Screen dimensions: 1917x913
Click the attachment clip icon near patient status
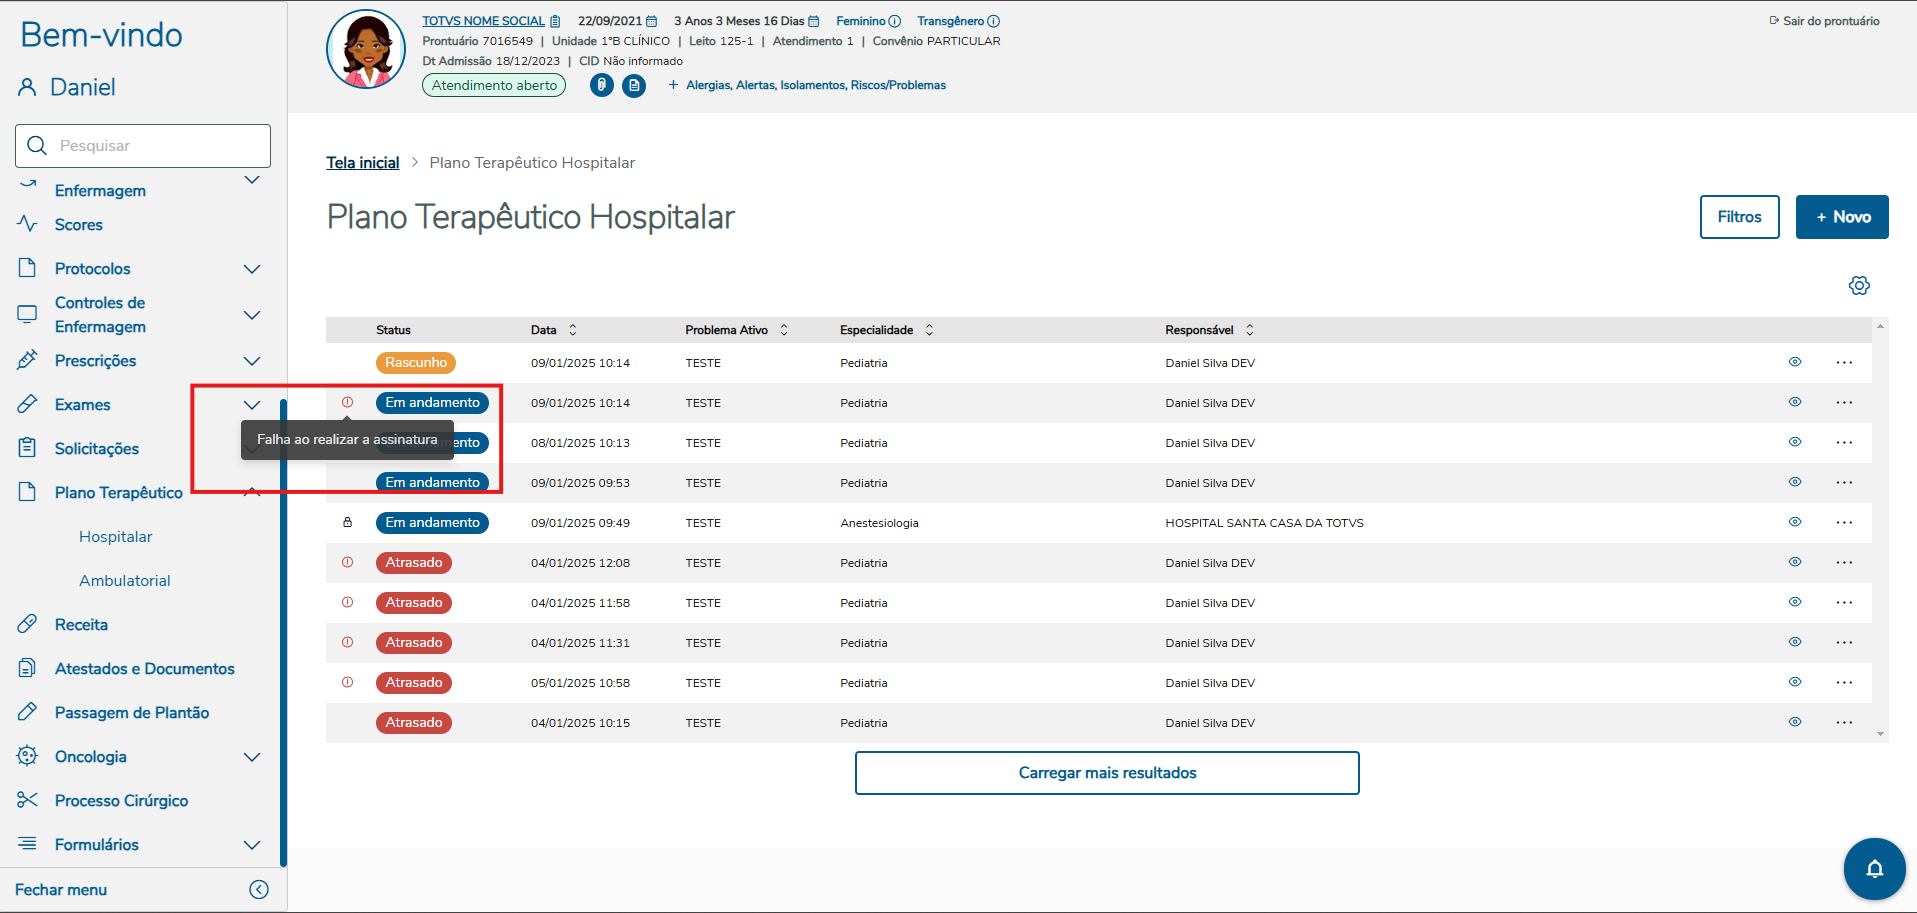click(601, 86)
